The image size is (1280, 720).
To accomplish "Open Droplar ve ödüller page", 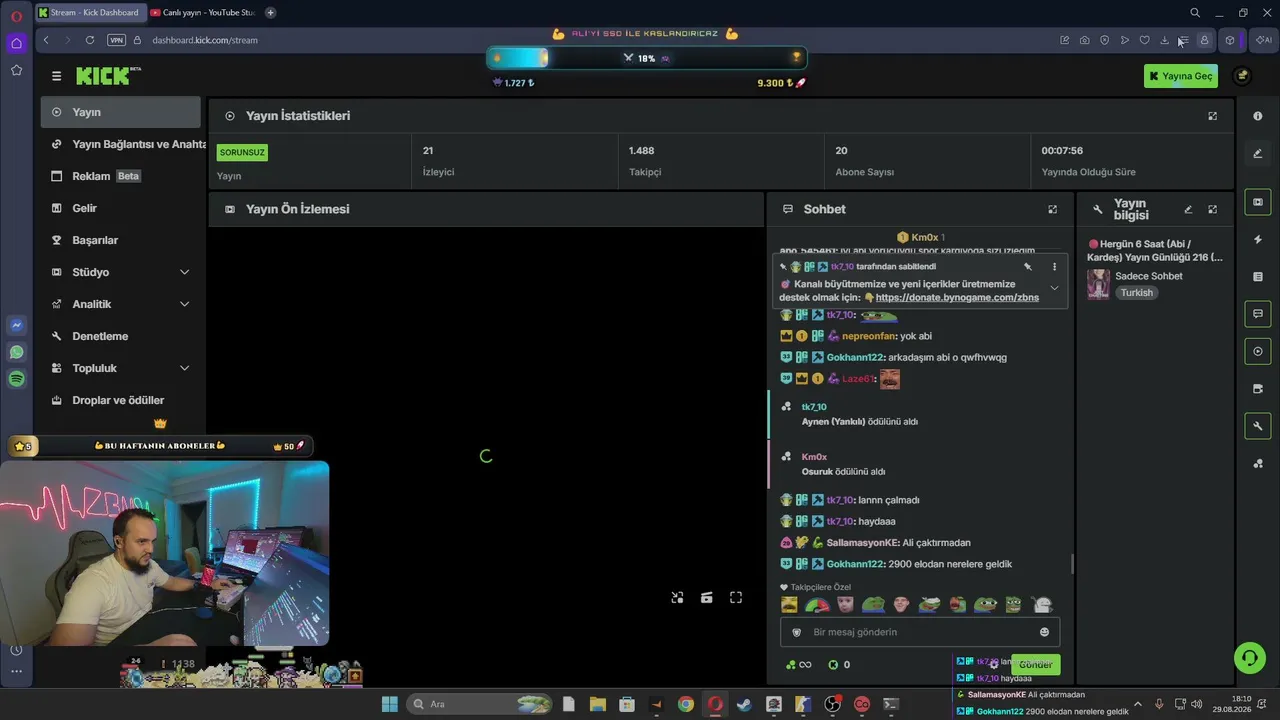I will click(121, 400).
